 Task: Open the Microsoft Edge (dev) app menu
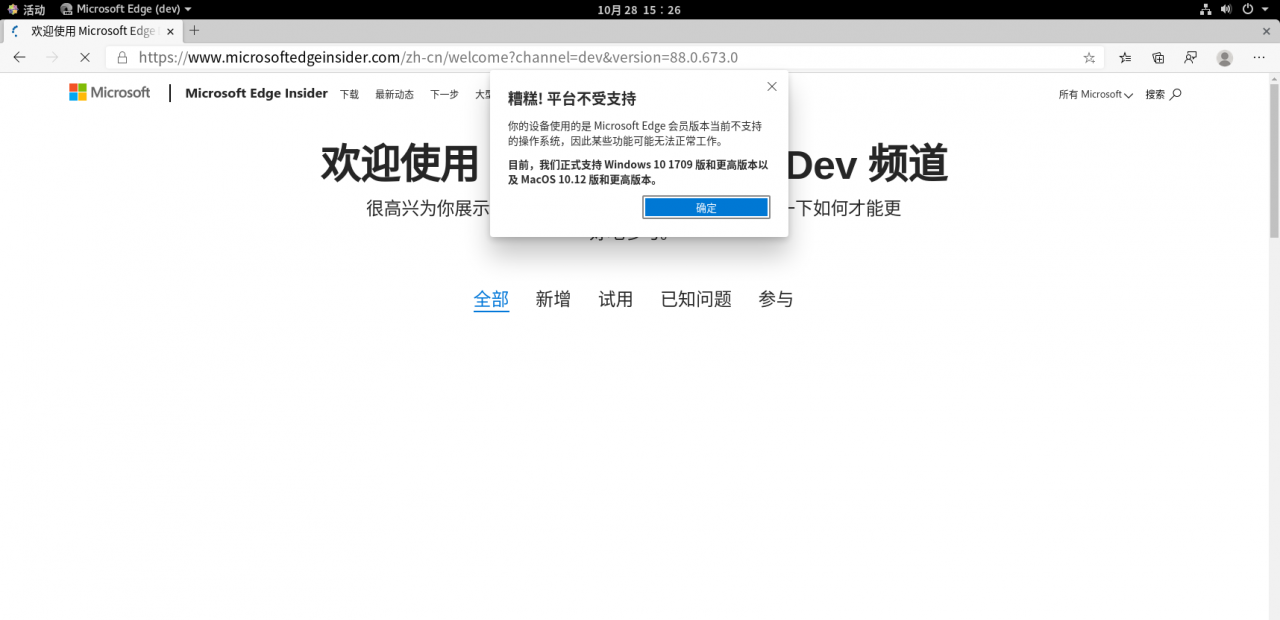[126, 9]
